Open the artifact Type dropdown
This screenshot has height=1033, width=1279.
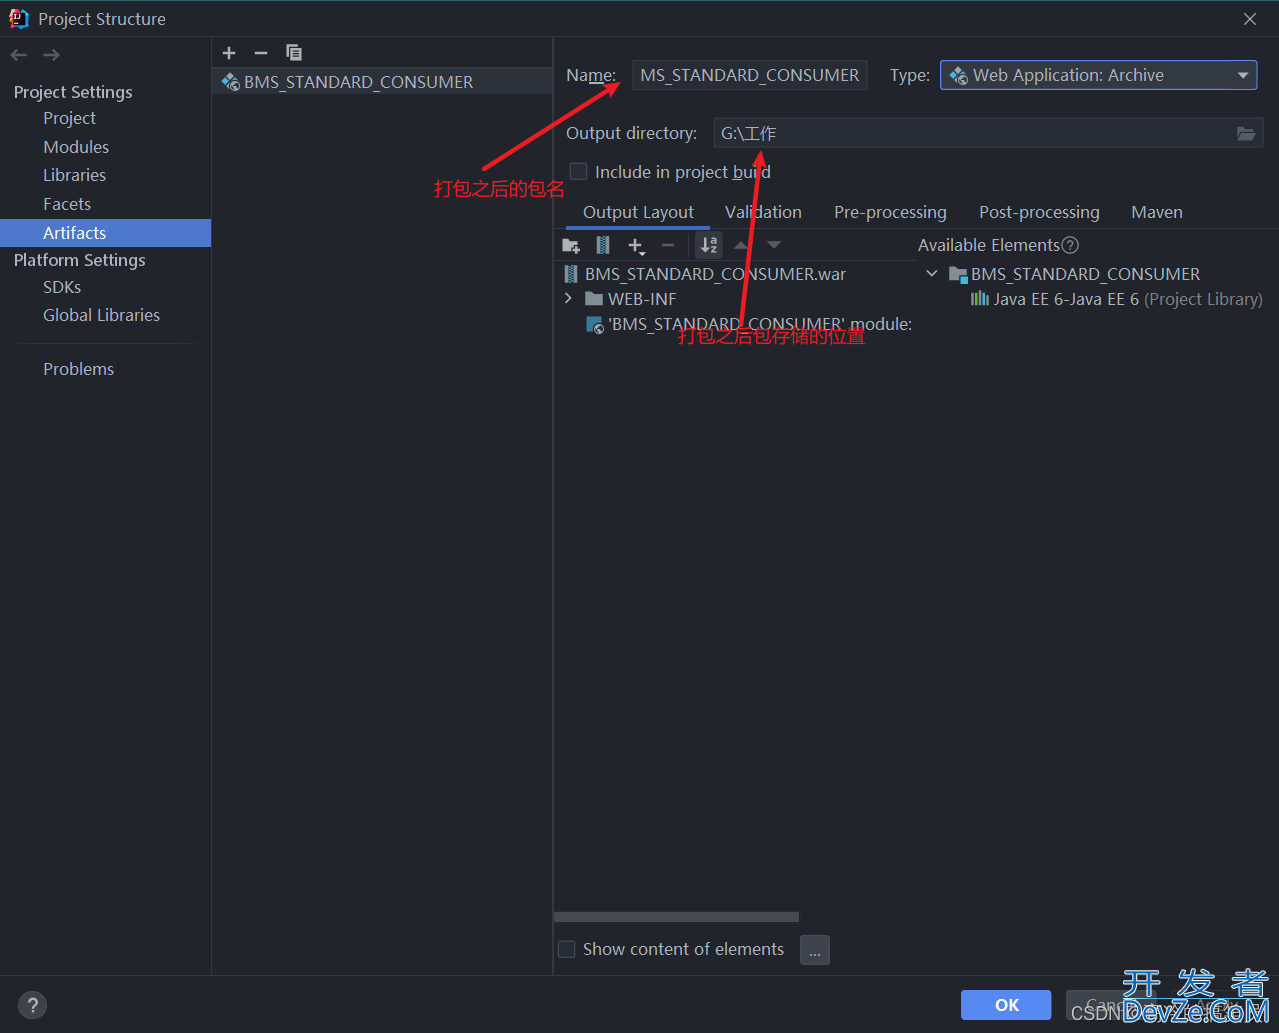point(1098,75)
